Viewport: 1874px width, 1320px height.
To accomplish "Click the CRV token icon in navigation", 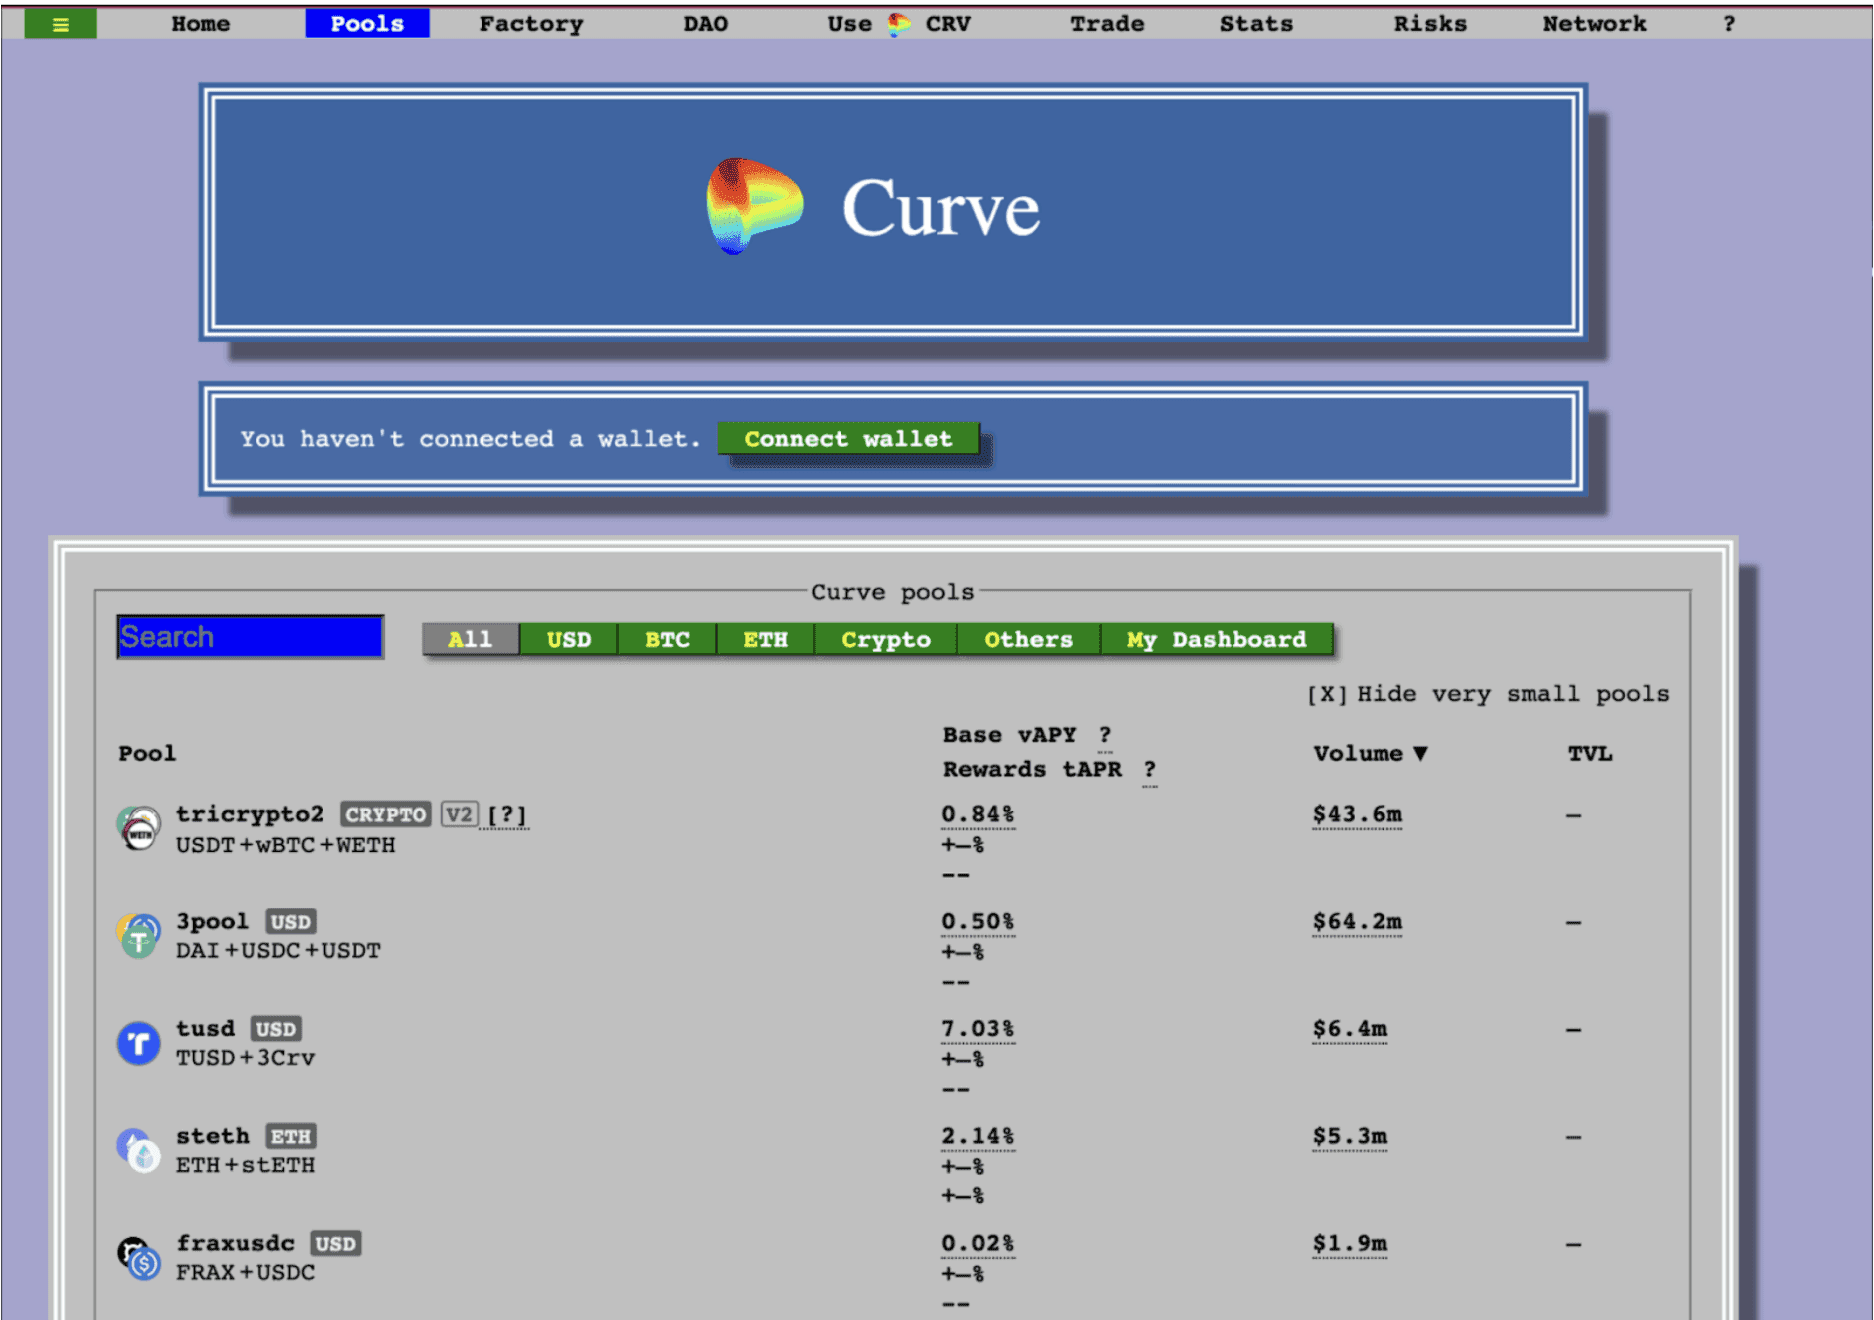I will (x=899, y=24).
